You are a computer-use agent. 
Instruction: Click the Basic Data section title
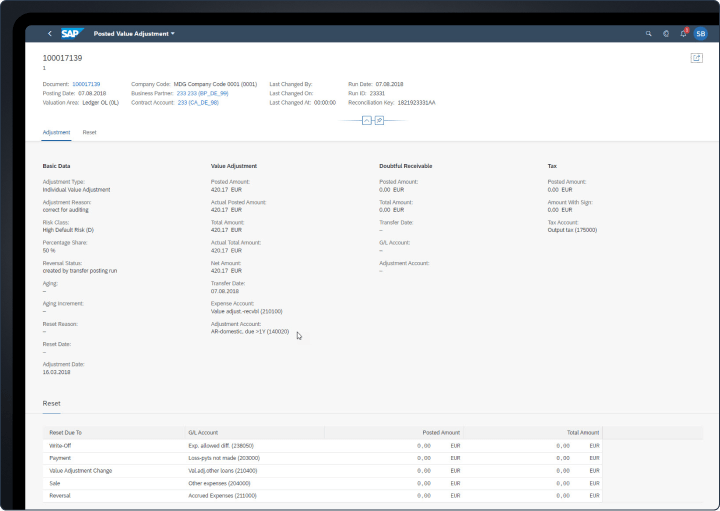tap(56, 166)
